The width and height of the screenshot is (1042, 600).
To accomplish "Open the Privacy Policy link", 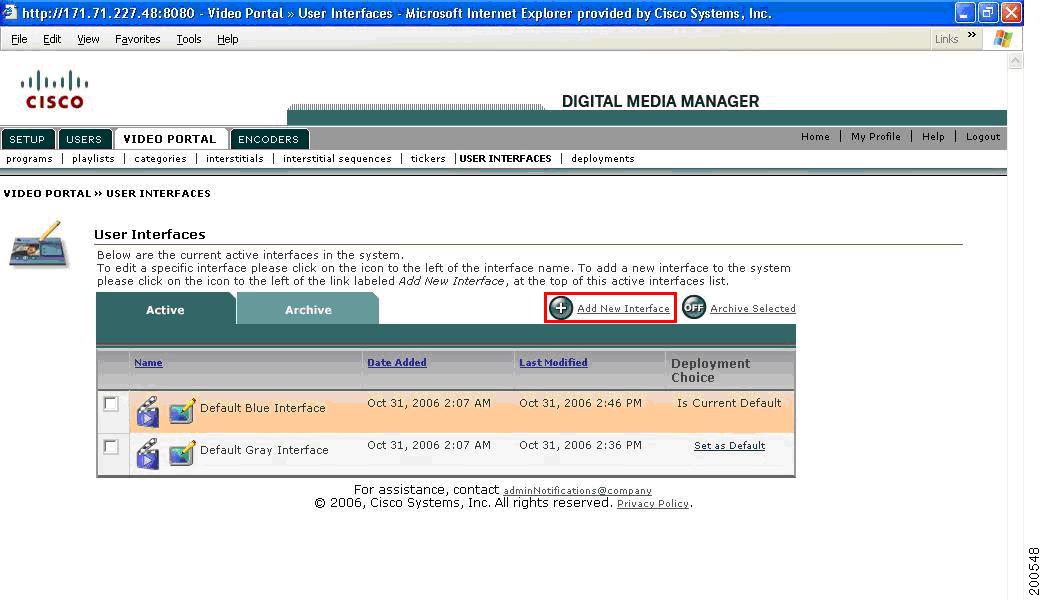I will (x=653, y=504).
